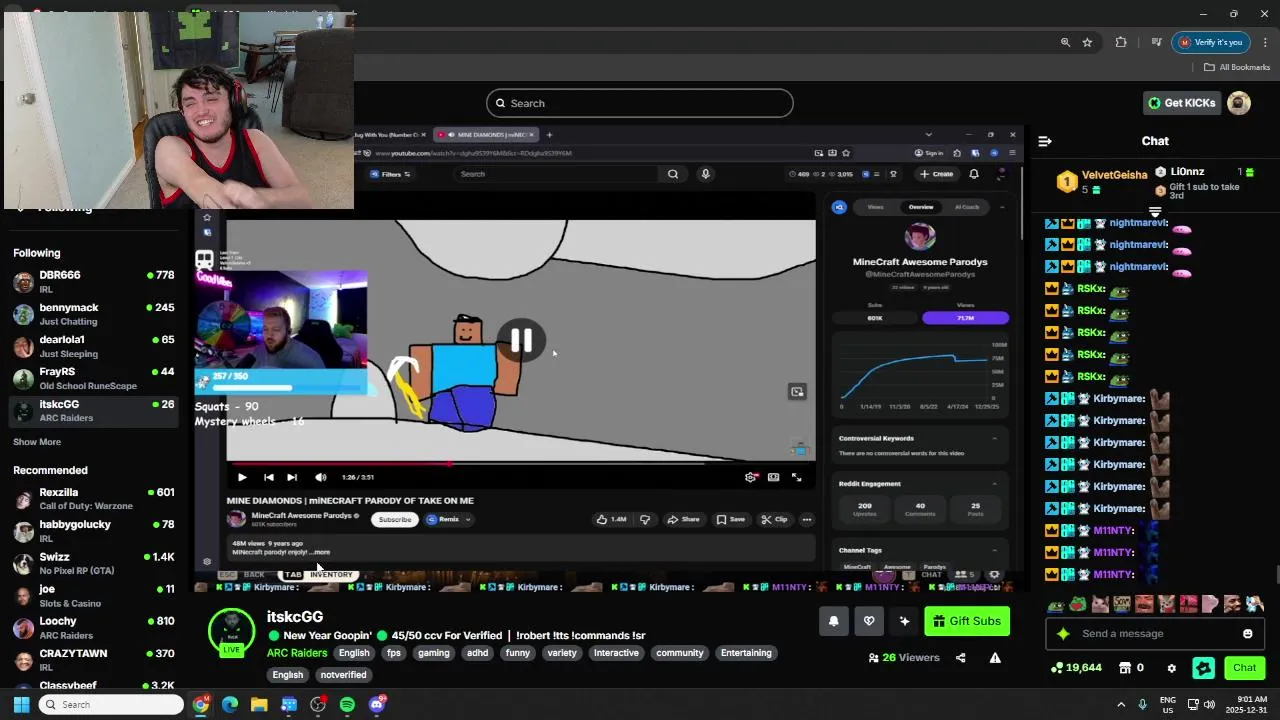Expand the Remix dropdown arrow

467,520
